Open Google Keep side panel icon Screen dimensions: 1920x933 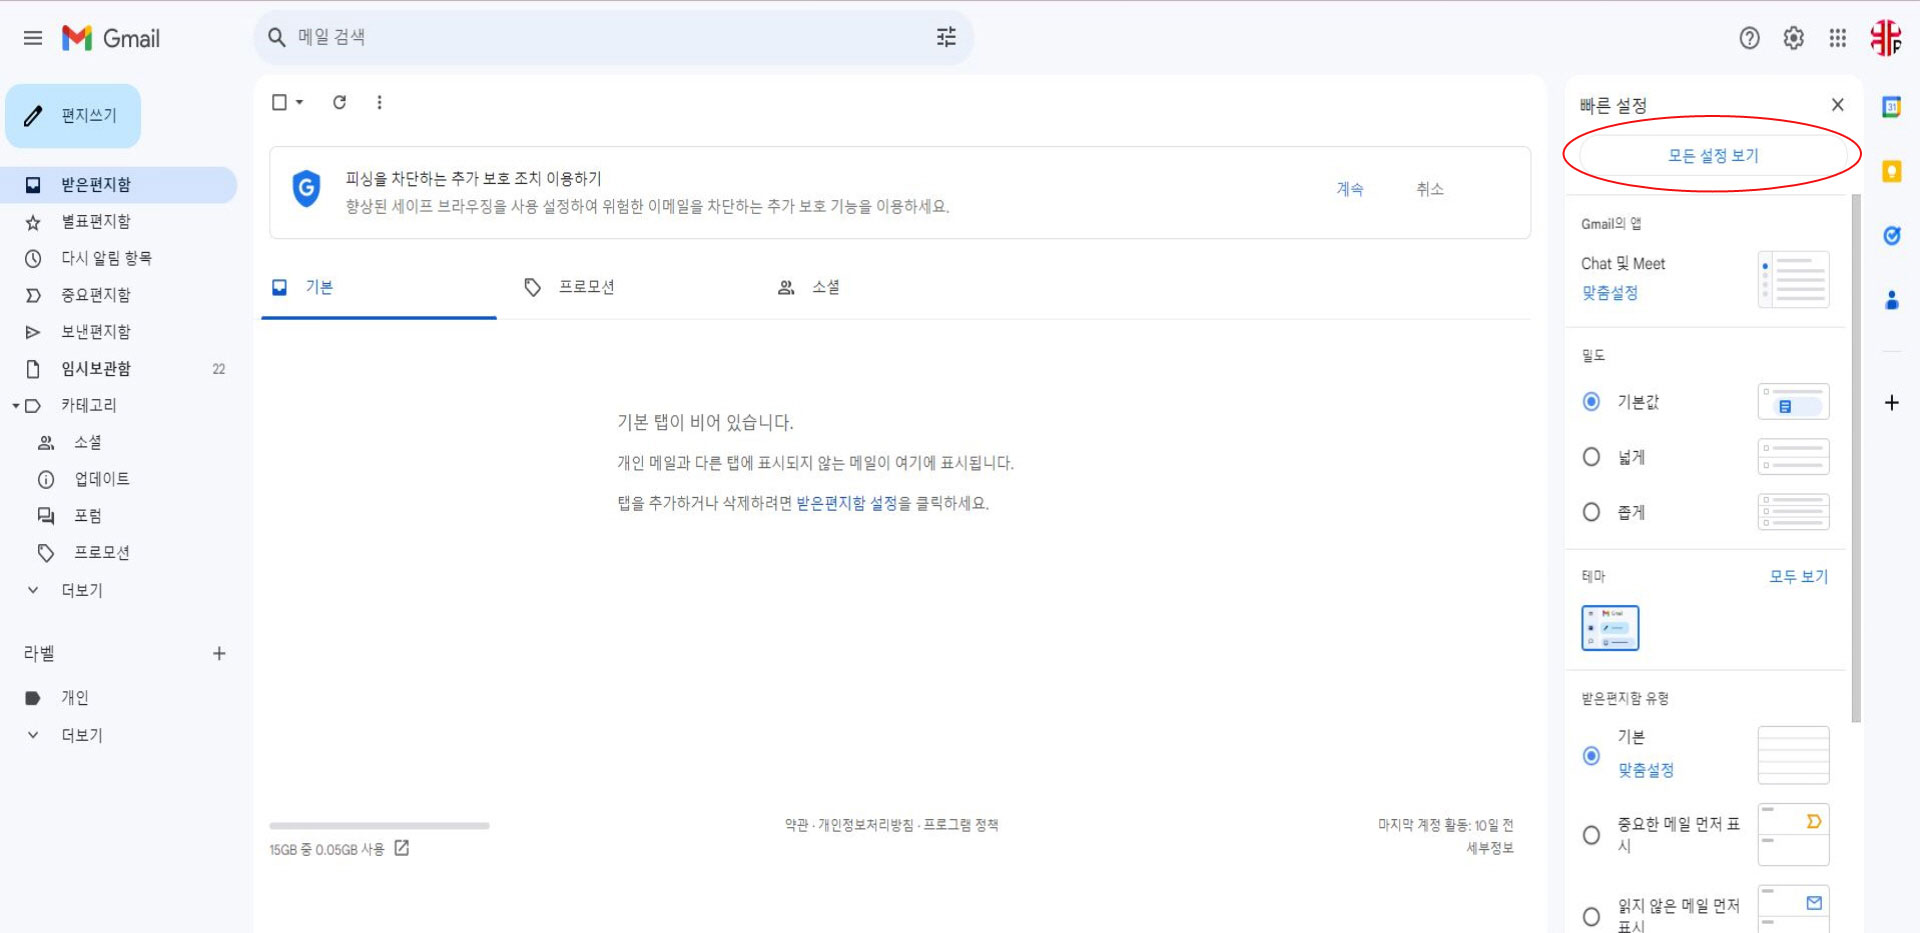pyautogui.click(x=1891, y=171)
